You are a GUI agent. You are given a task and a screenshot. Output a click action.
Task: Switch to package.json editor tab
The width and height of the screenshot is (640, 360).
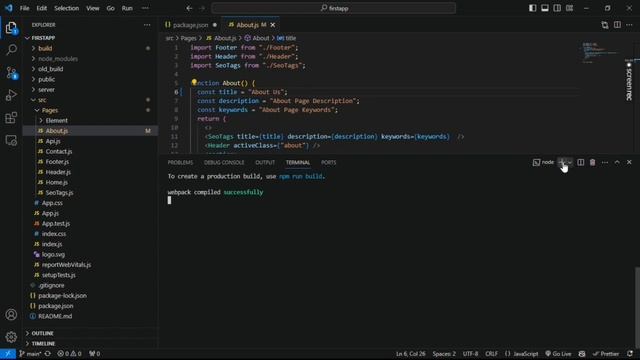pyautogui.click(x=190, y=25)
